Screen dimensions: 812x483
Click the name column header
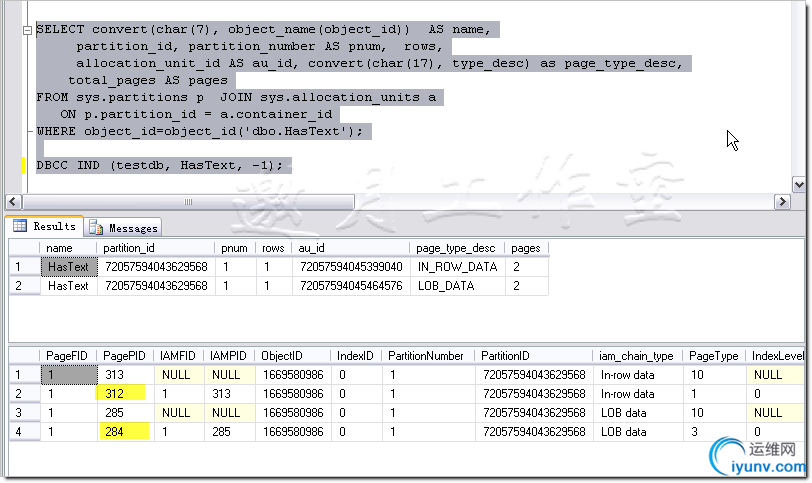click(x=68, y=248)
